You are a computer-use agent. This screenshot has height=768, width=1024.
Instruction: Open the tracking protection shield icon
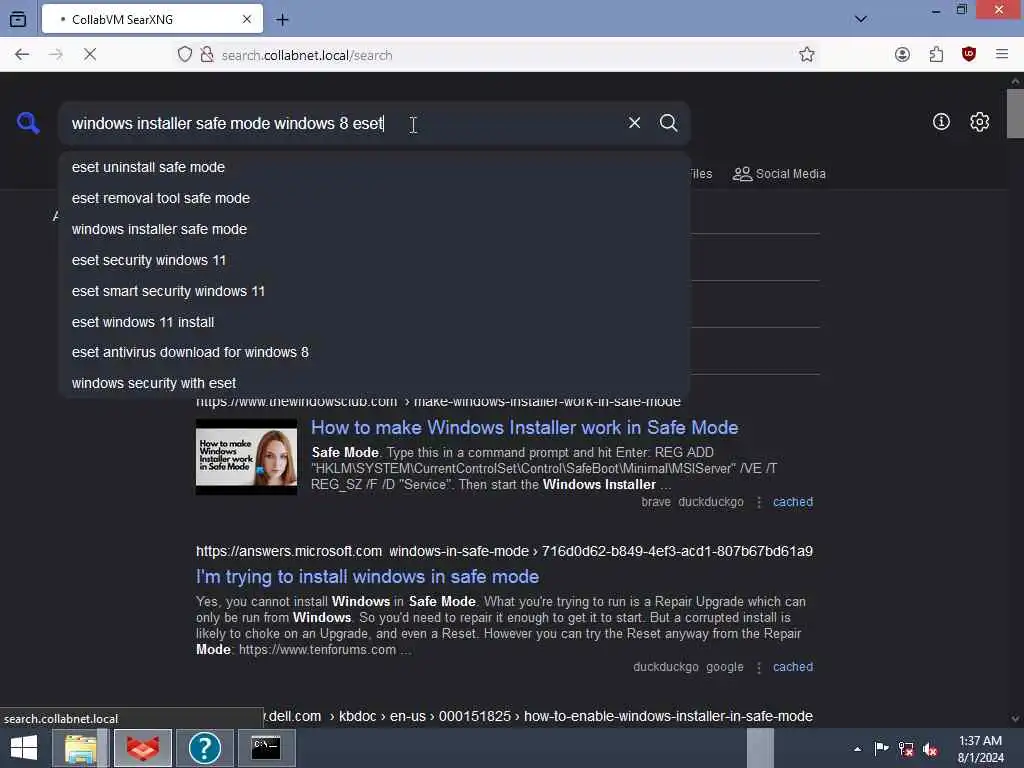coord(185,55)
